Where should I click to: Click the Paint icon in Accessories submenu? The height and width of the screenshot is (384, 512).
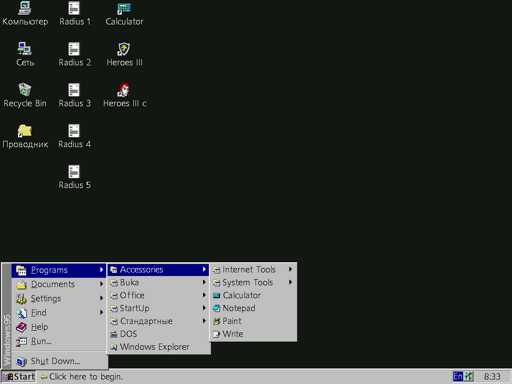[x=217, y=321]
